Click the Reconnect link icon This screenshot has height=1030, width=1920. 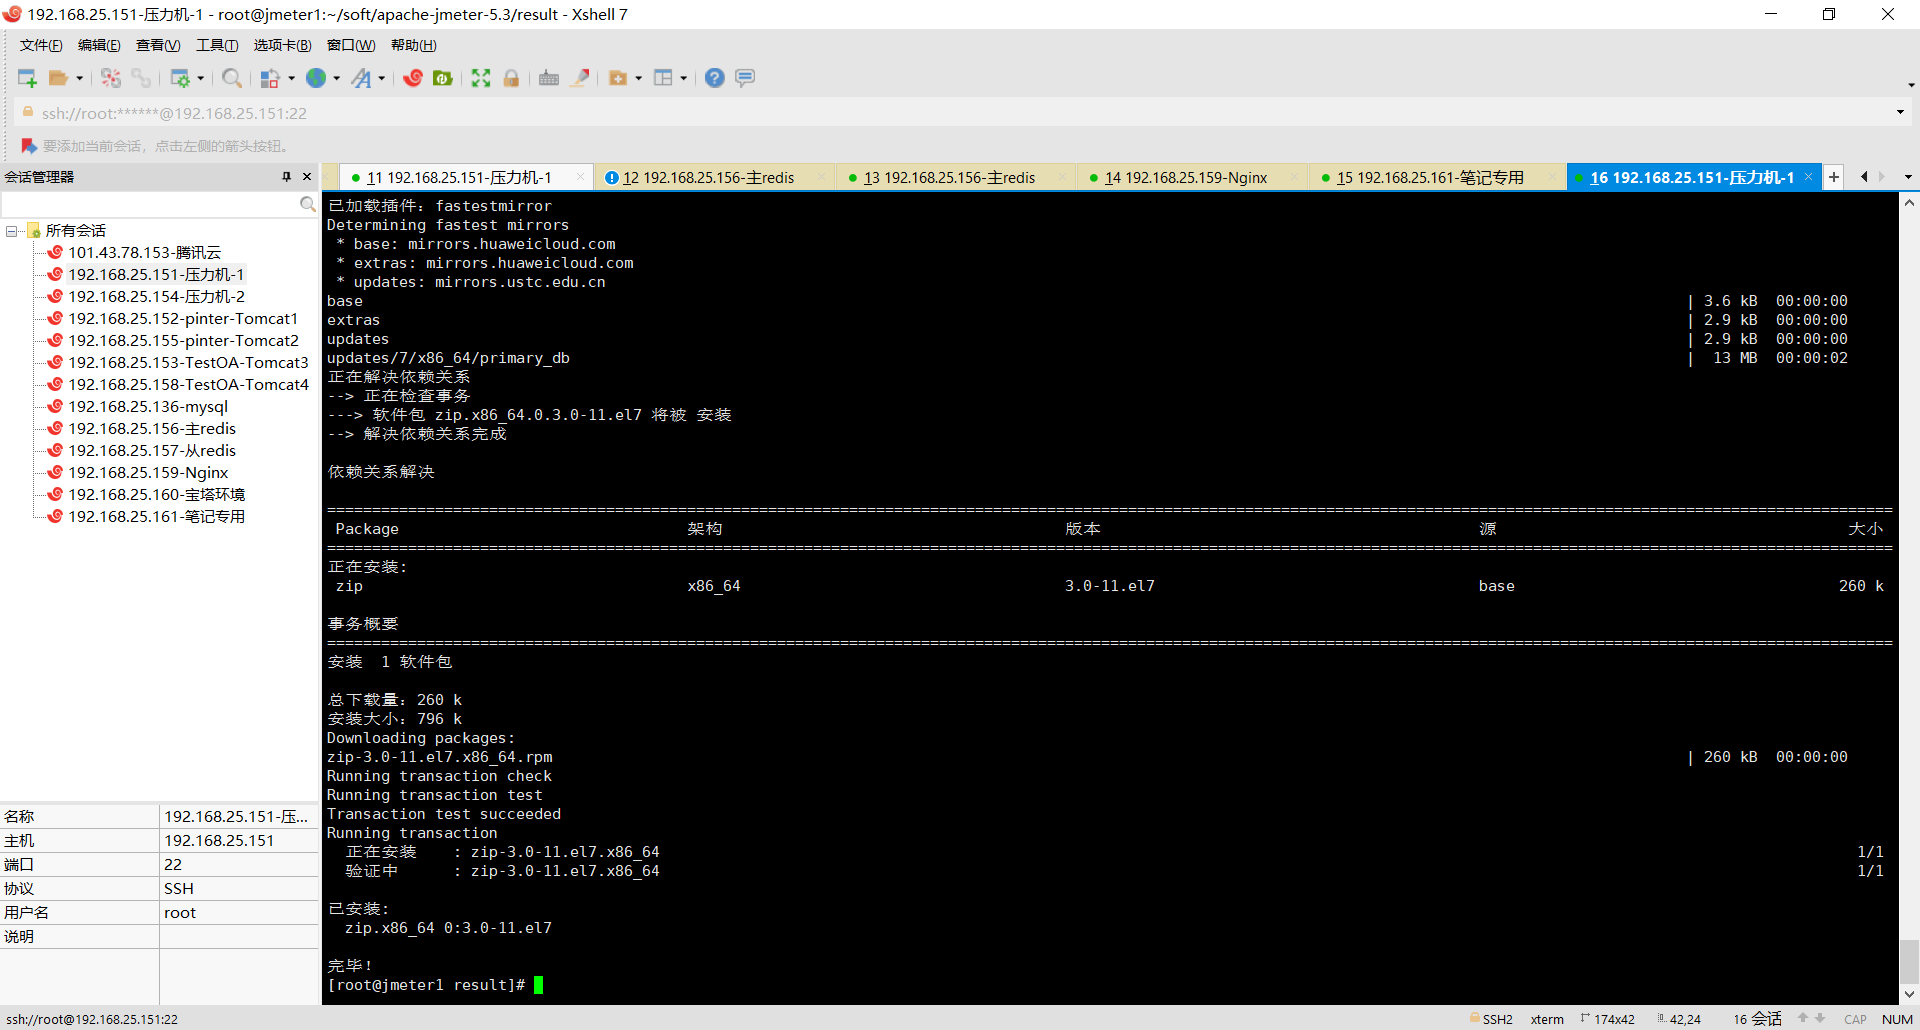click(141, 78)
